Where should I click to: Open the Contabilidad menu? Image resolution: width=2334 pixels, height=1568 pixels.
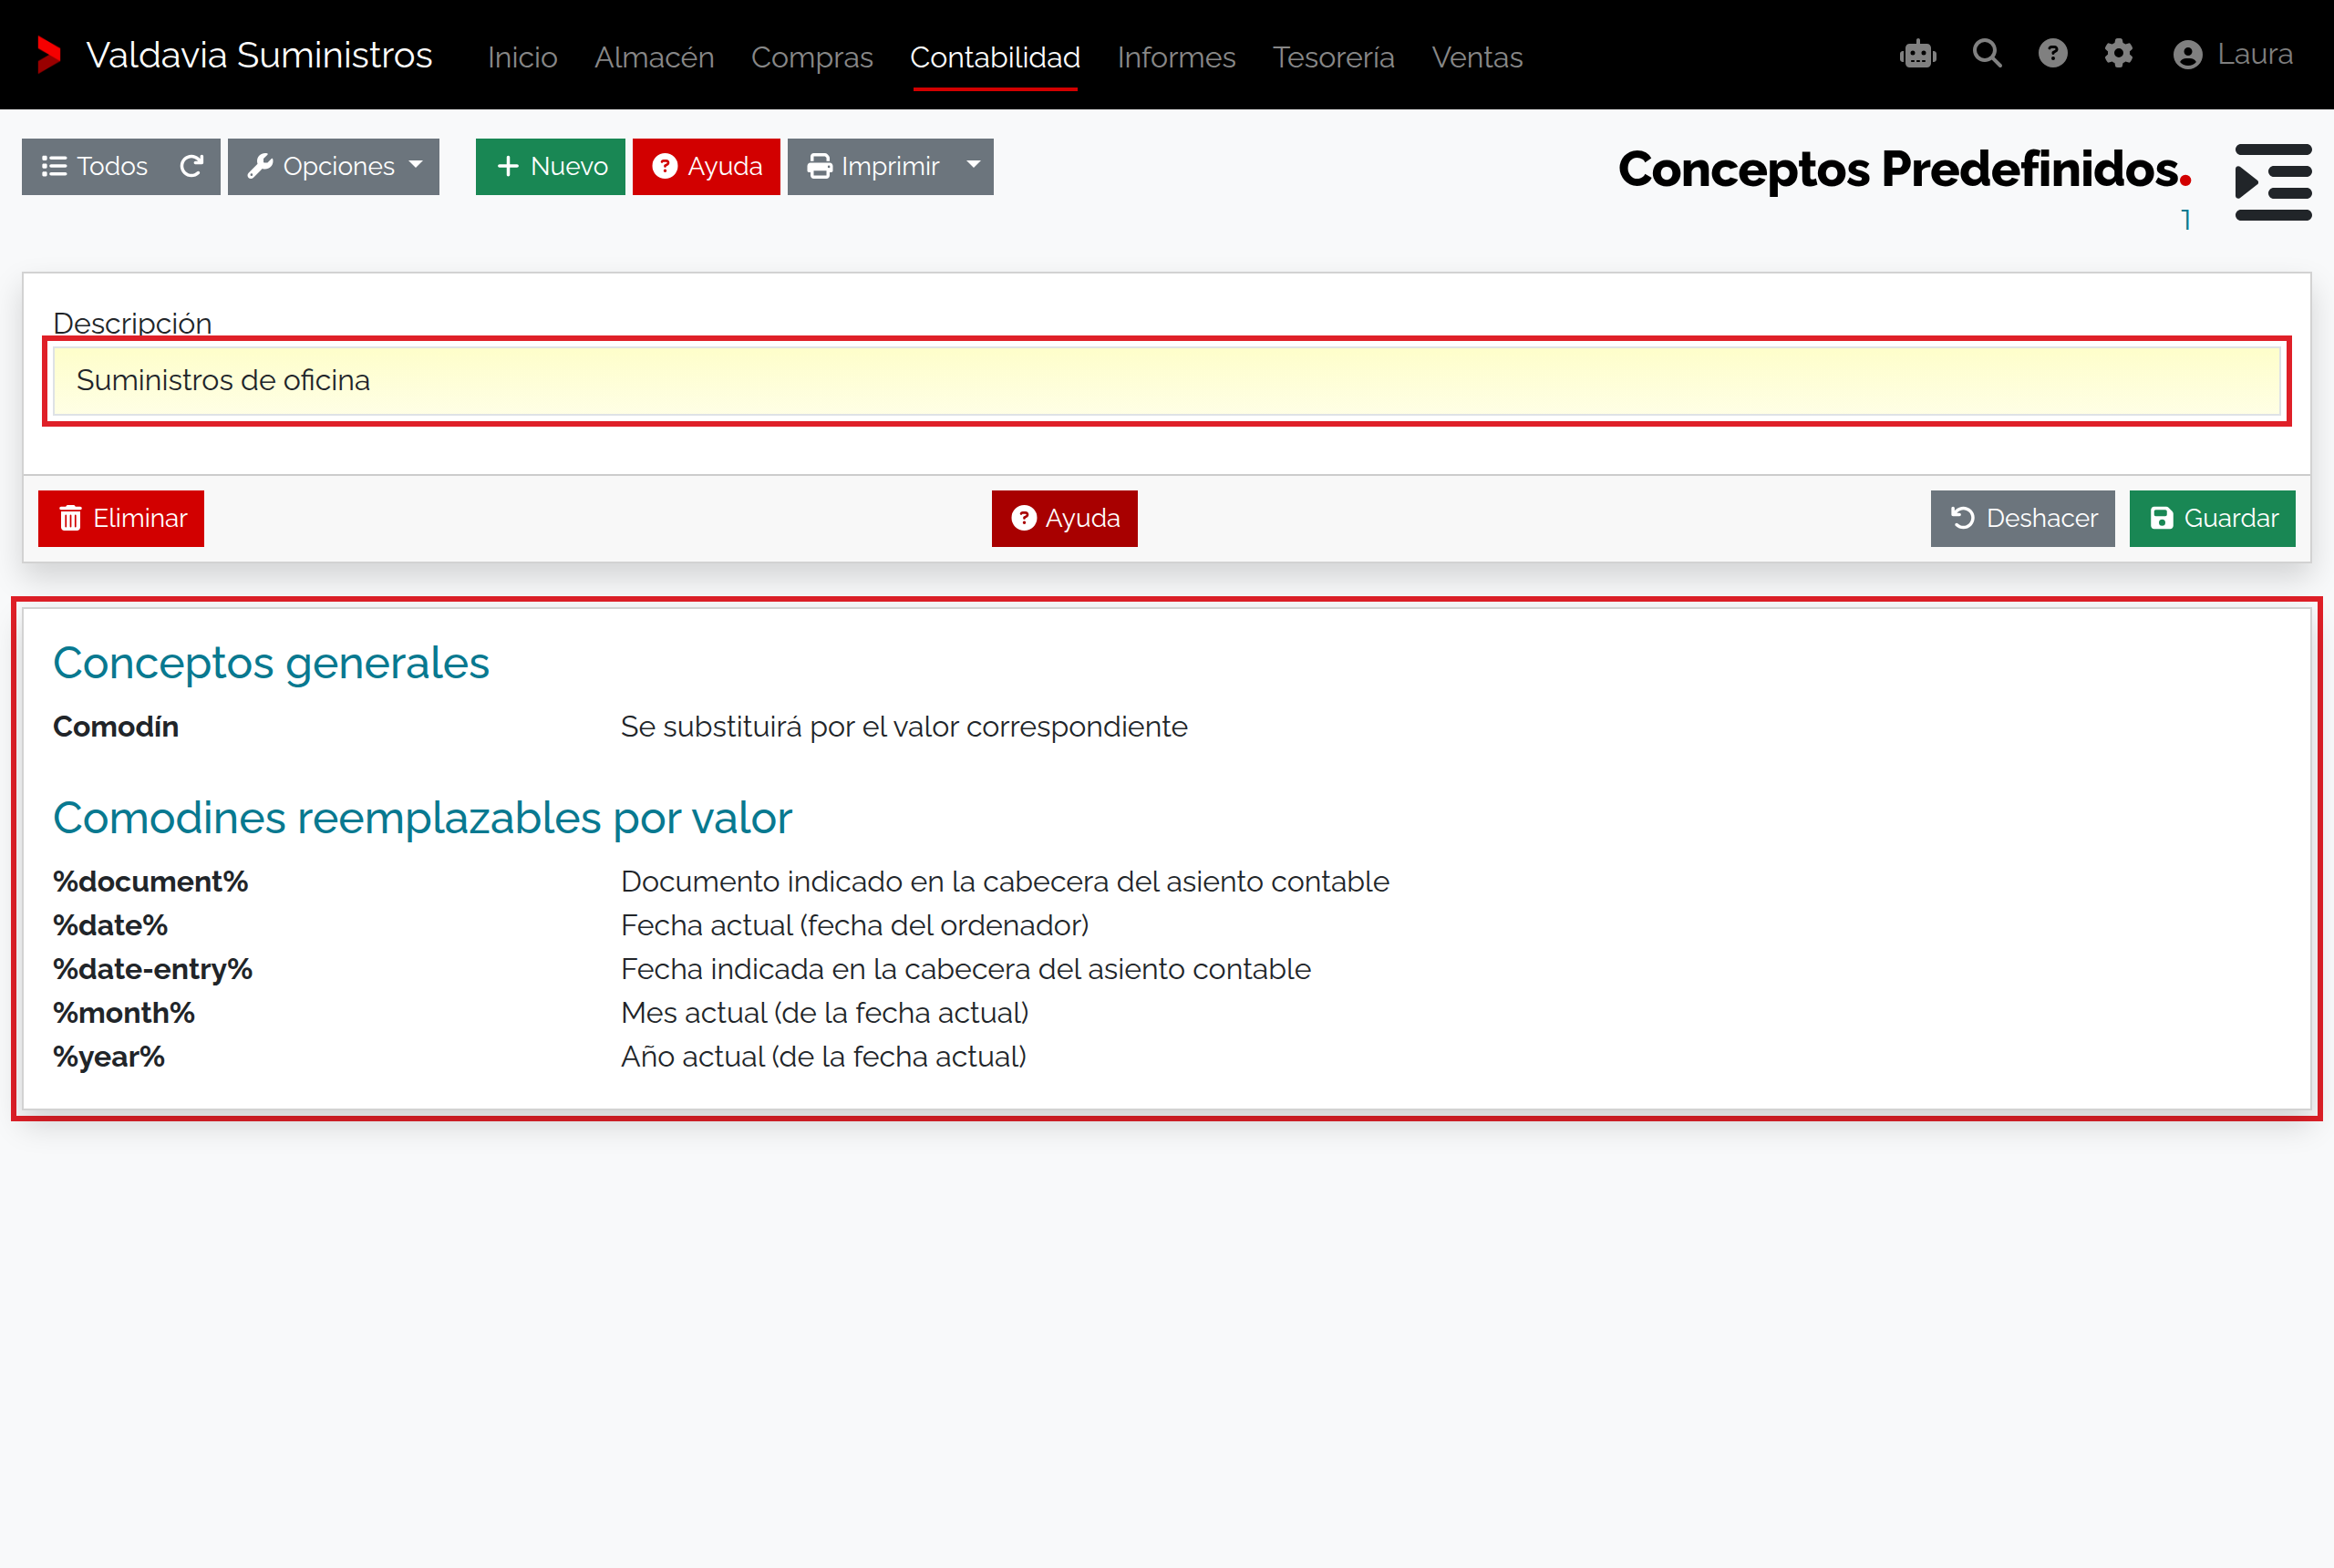click(x=994, y=57)
